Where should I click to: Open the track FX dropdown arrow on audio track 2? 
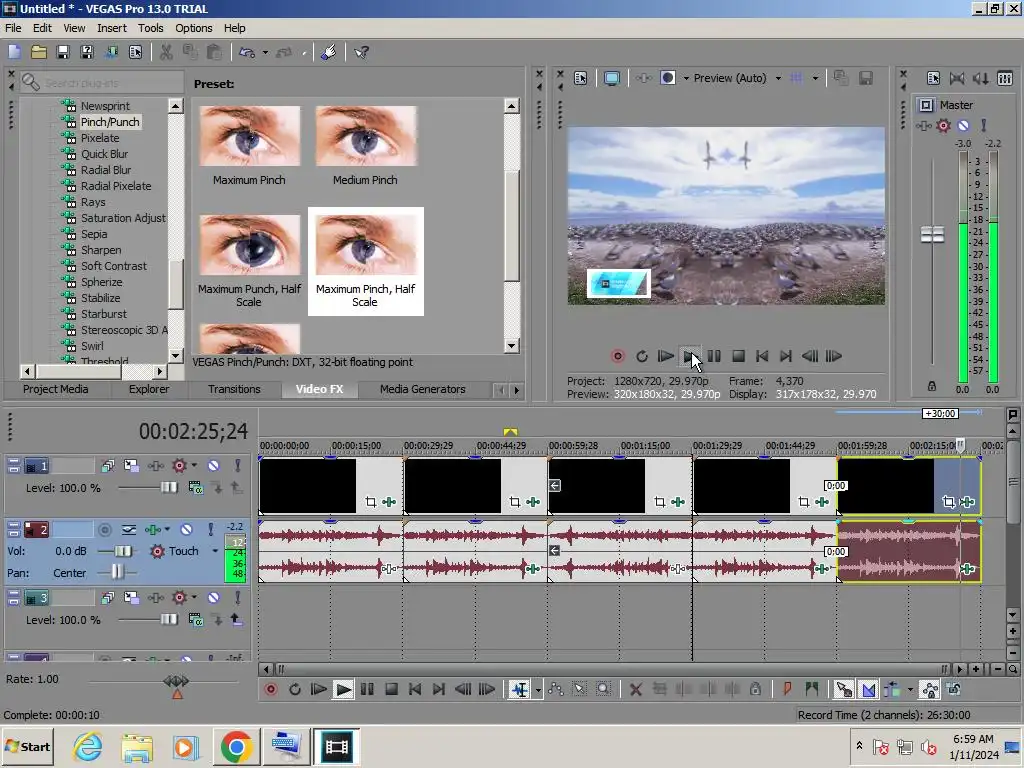point(167,530)
